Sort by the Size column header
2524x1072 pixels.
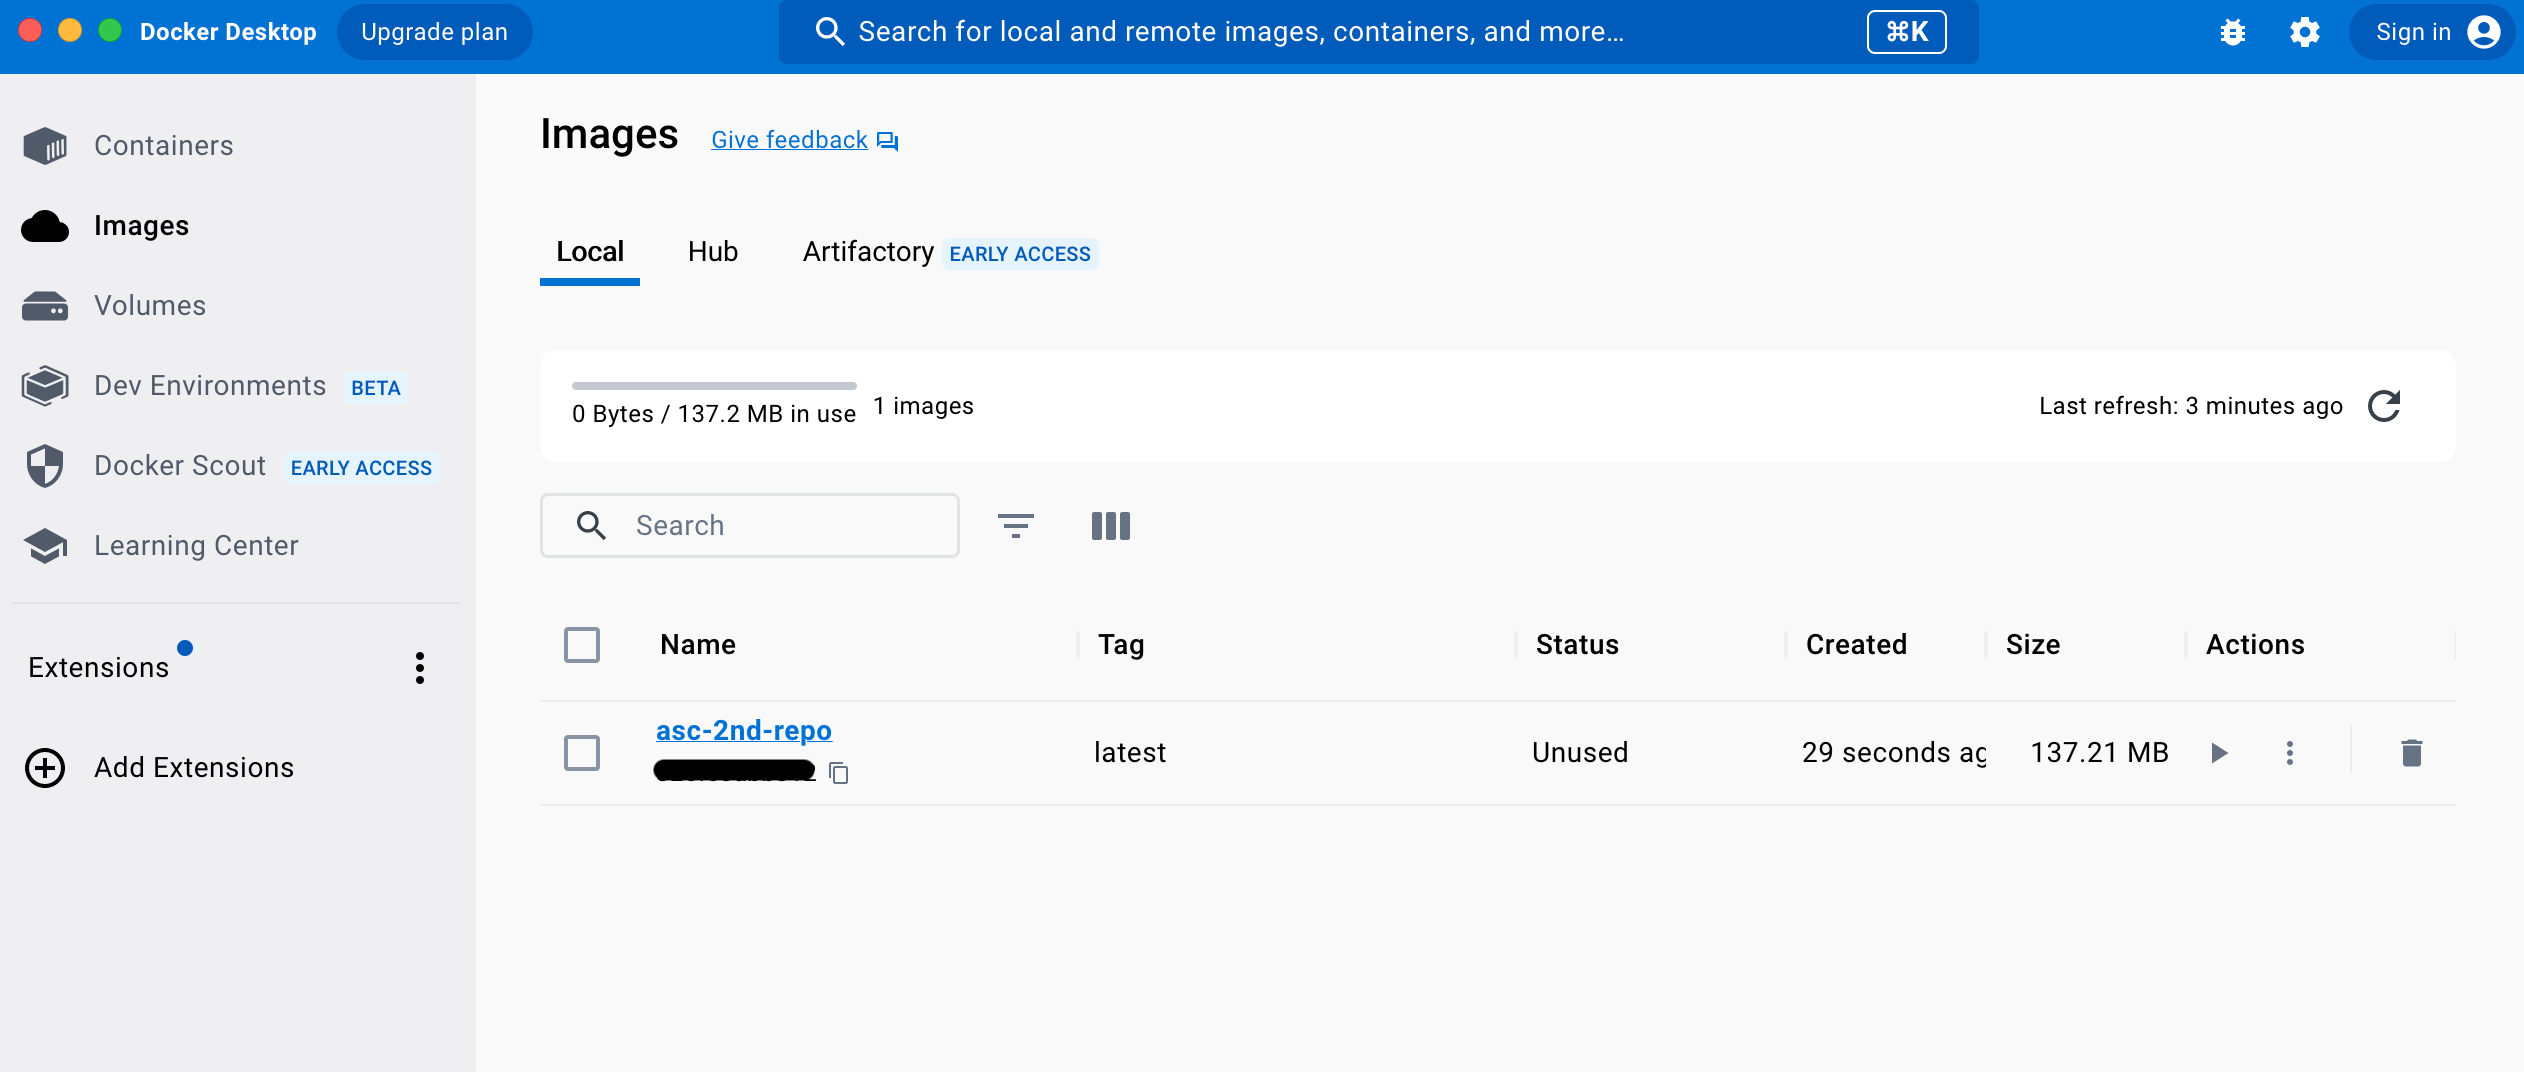[2033, 645]
